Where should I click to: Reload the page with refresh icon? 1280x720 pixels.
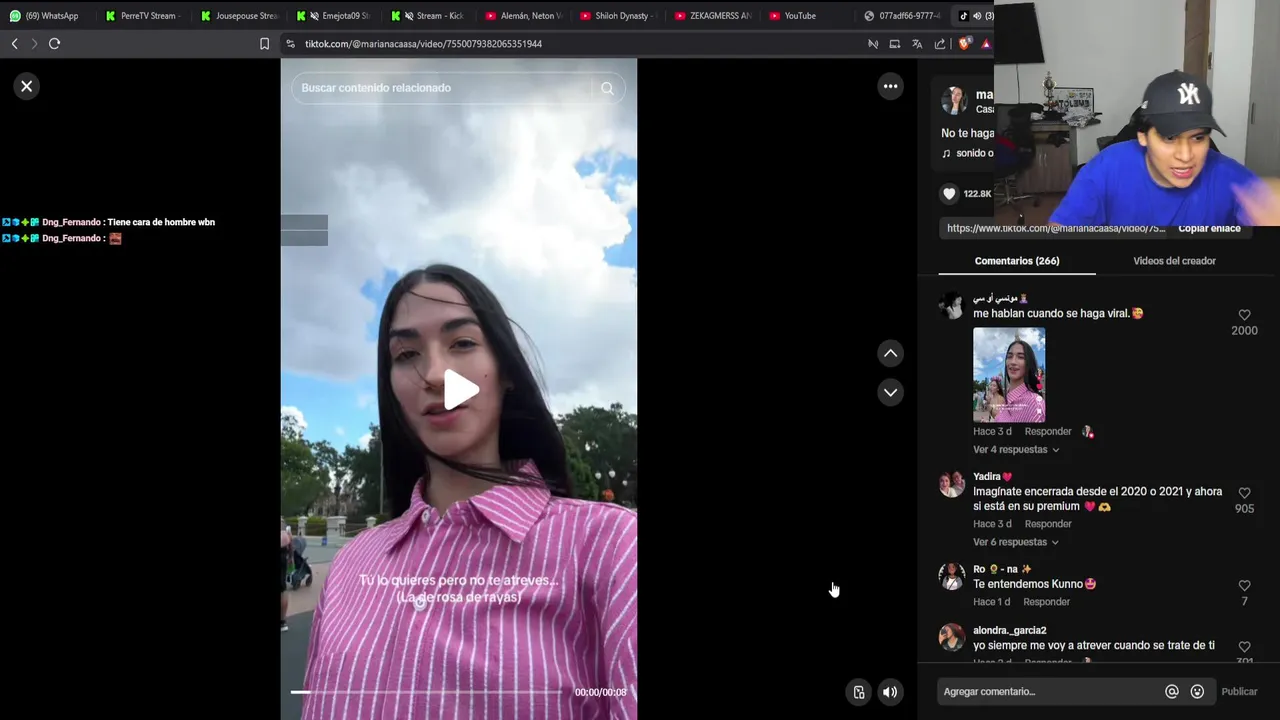[x=54, y=44]
